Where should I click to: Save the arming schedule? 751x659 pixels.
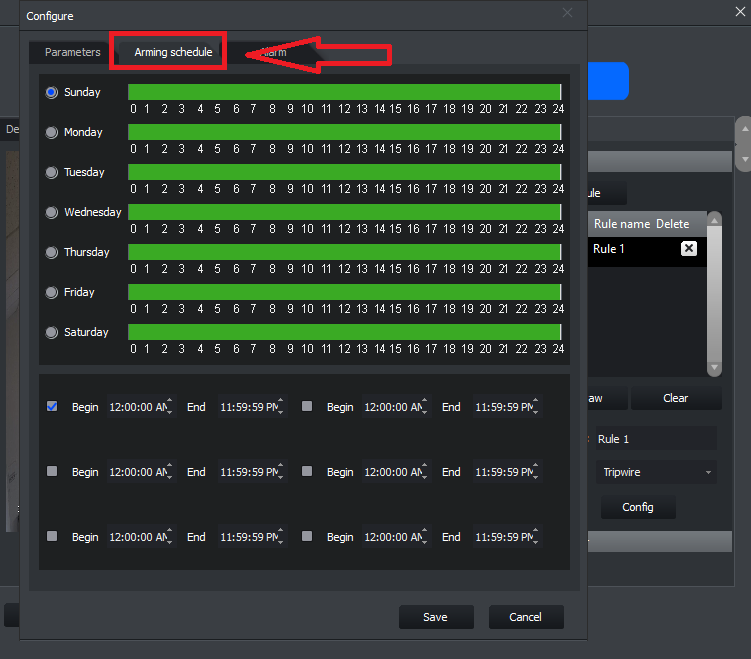[x=436, y=617]
